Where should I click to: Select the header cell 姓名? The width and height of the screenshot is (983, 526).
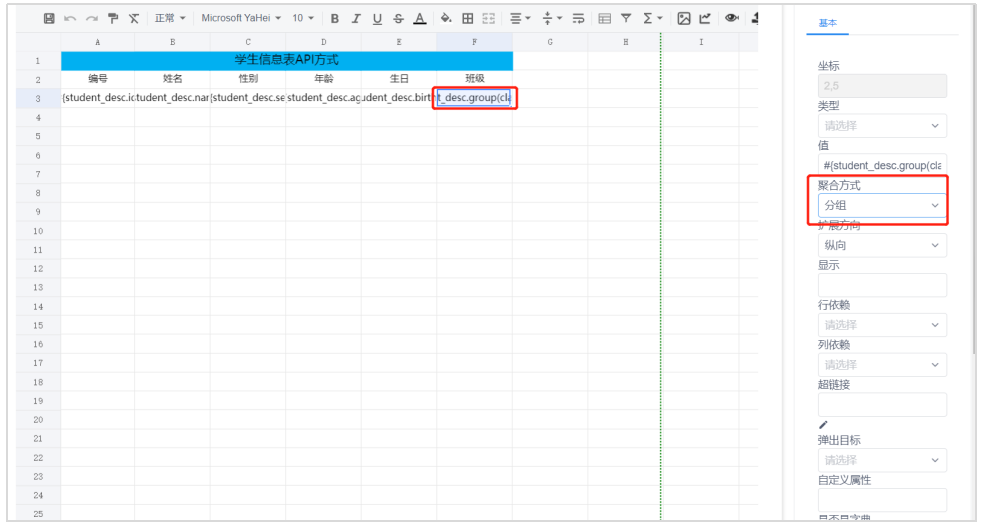click(x=172, y=79)
